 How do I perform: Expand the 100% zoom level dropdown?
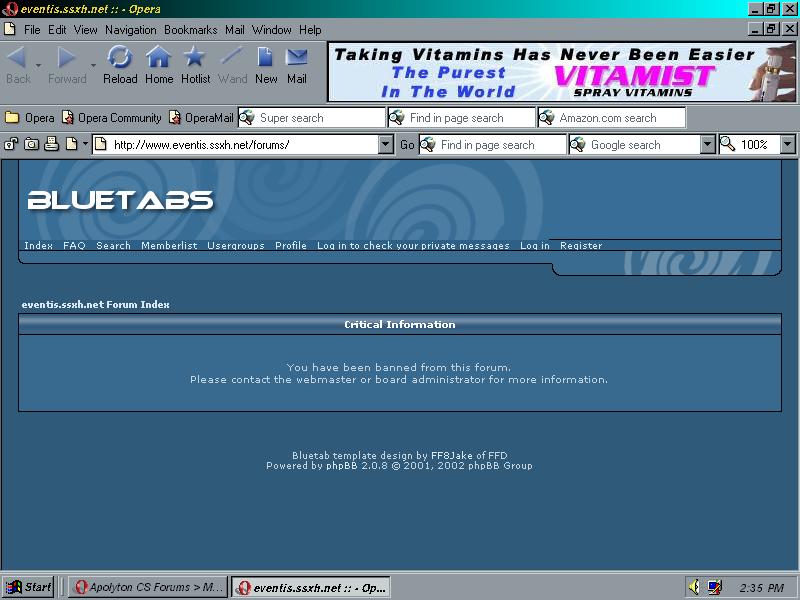click(x=787, y=145)
